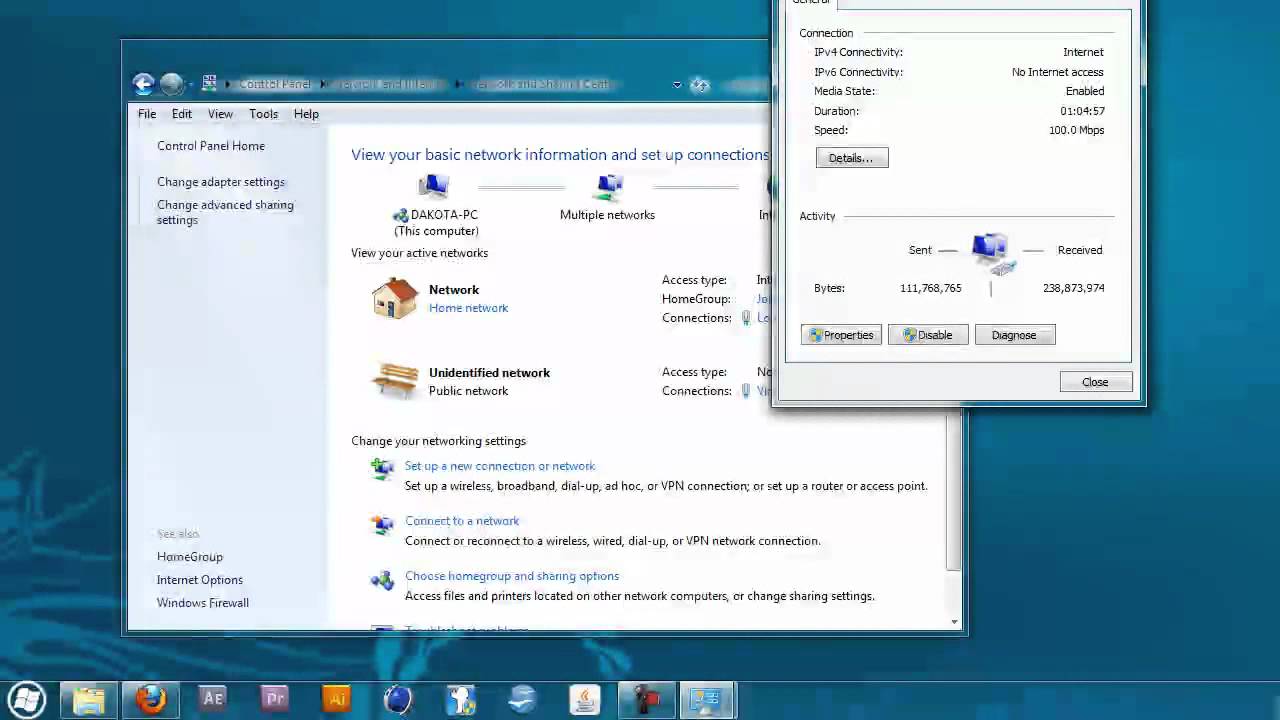
Task: Open the Tools menu
Action: (264, 114)
